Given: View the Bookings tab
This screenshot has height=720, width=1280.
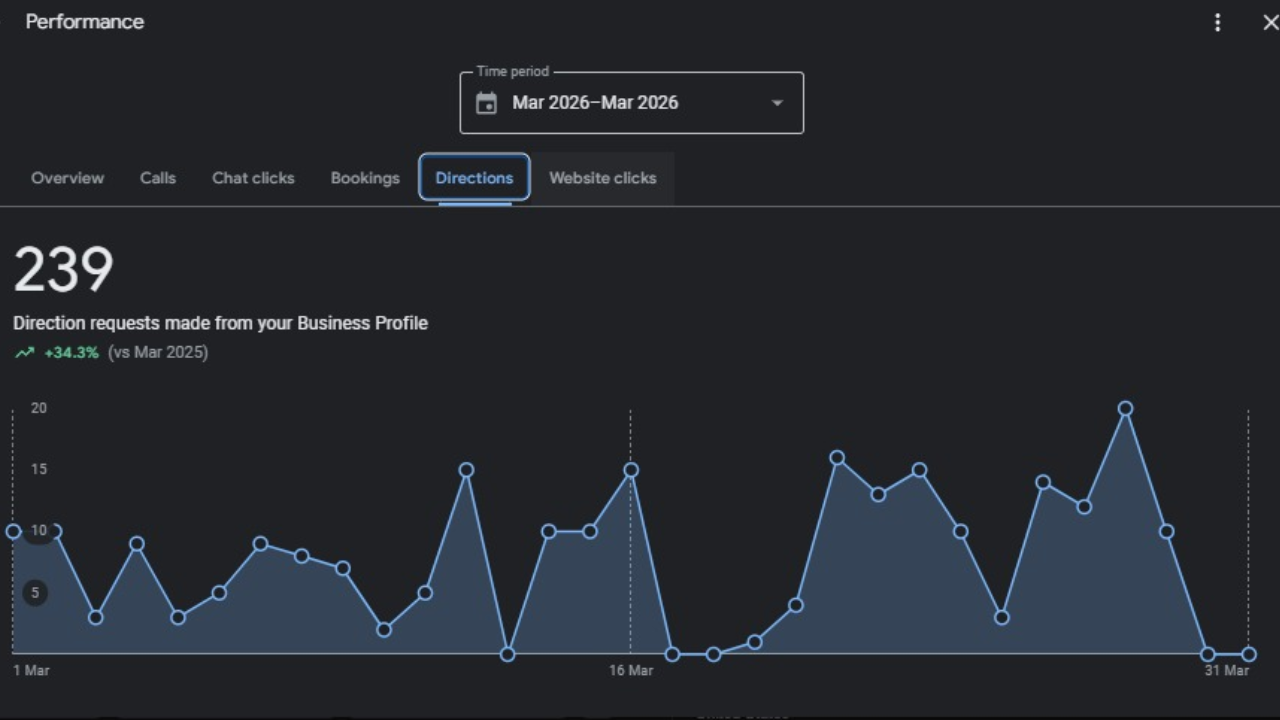Looking at the screenshot, I should pos(365,178).
